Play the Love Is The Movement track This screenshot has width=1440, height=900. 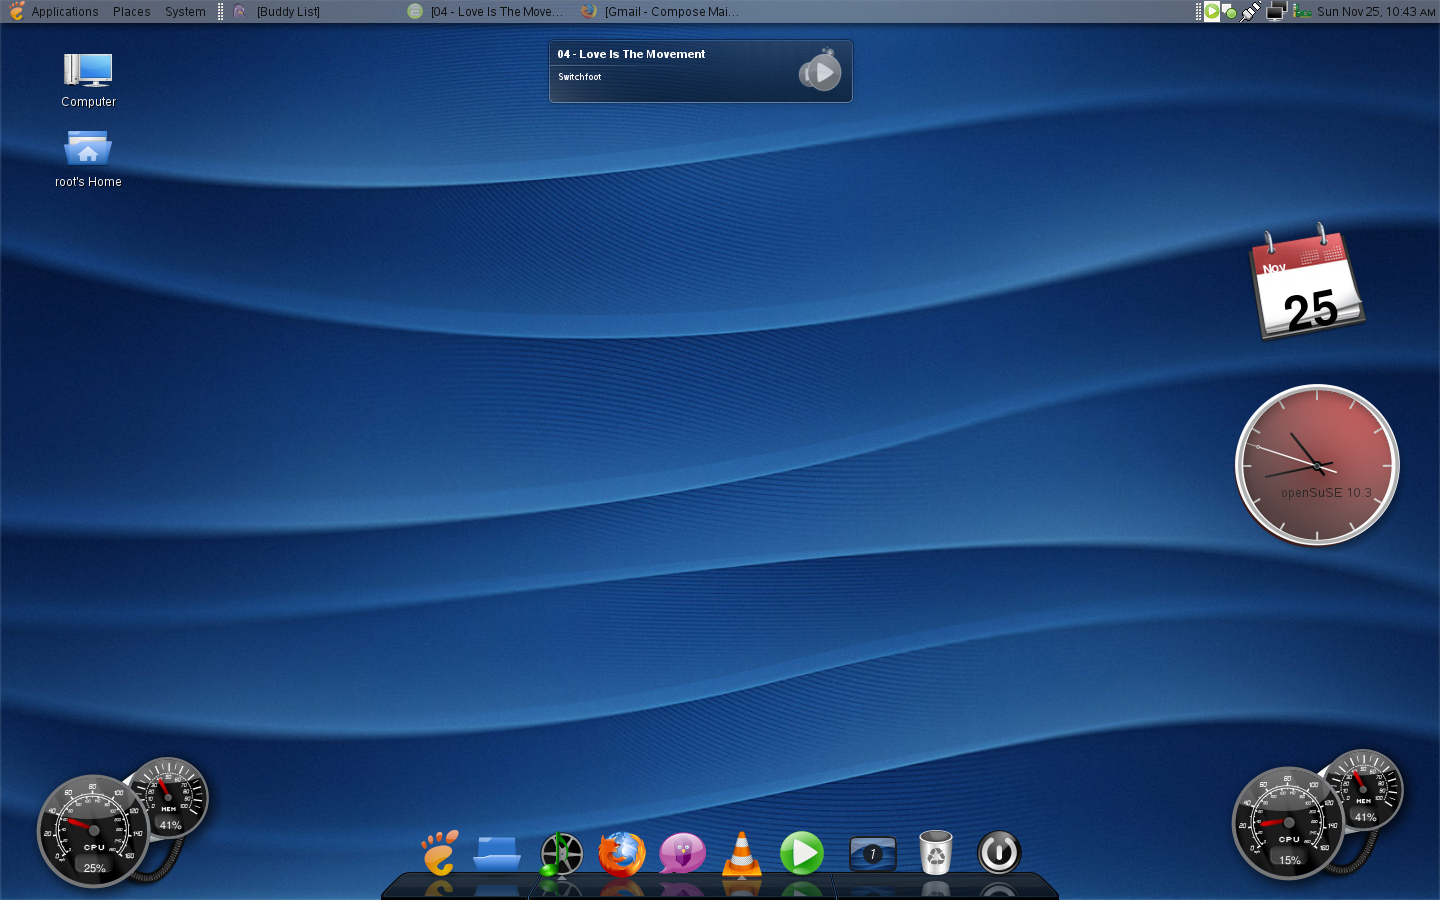pyautogui.click(x=820, y=72)
